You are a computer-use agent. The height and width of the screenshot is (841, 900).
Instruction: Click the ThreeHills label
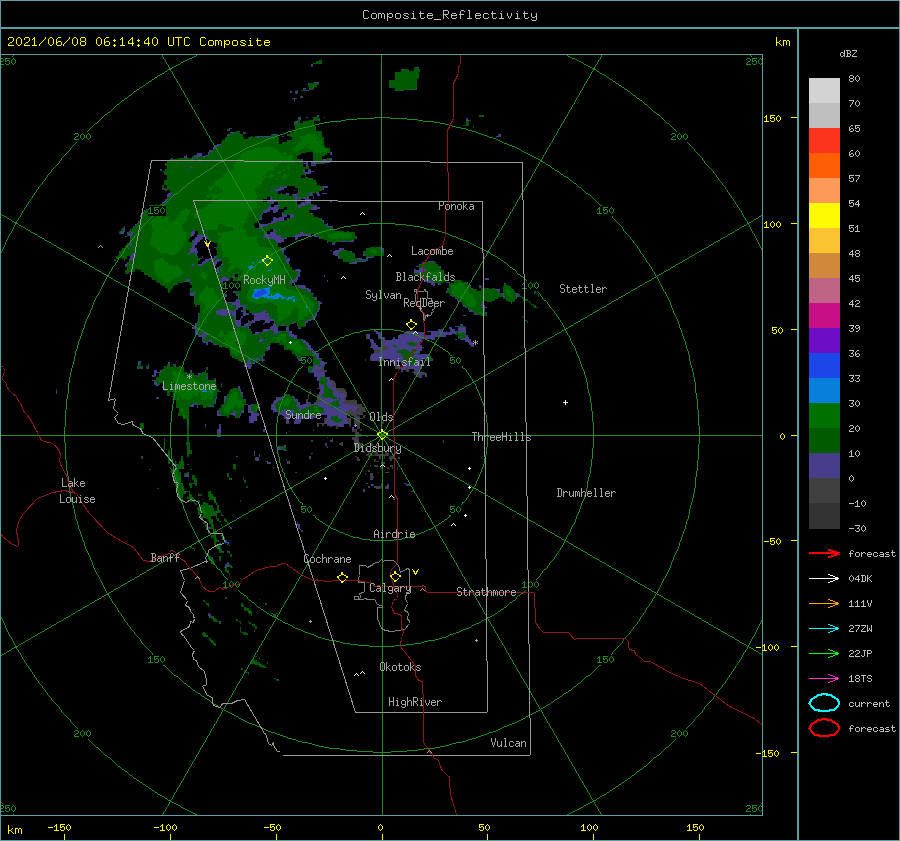(x=501, y=437)
